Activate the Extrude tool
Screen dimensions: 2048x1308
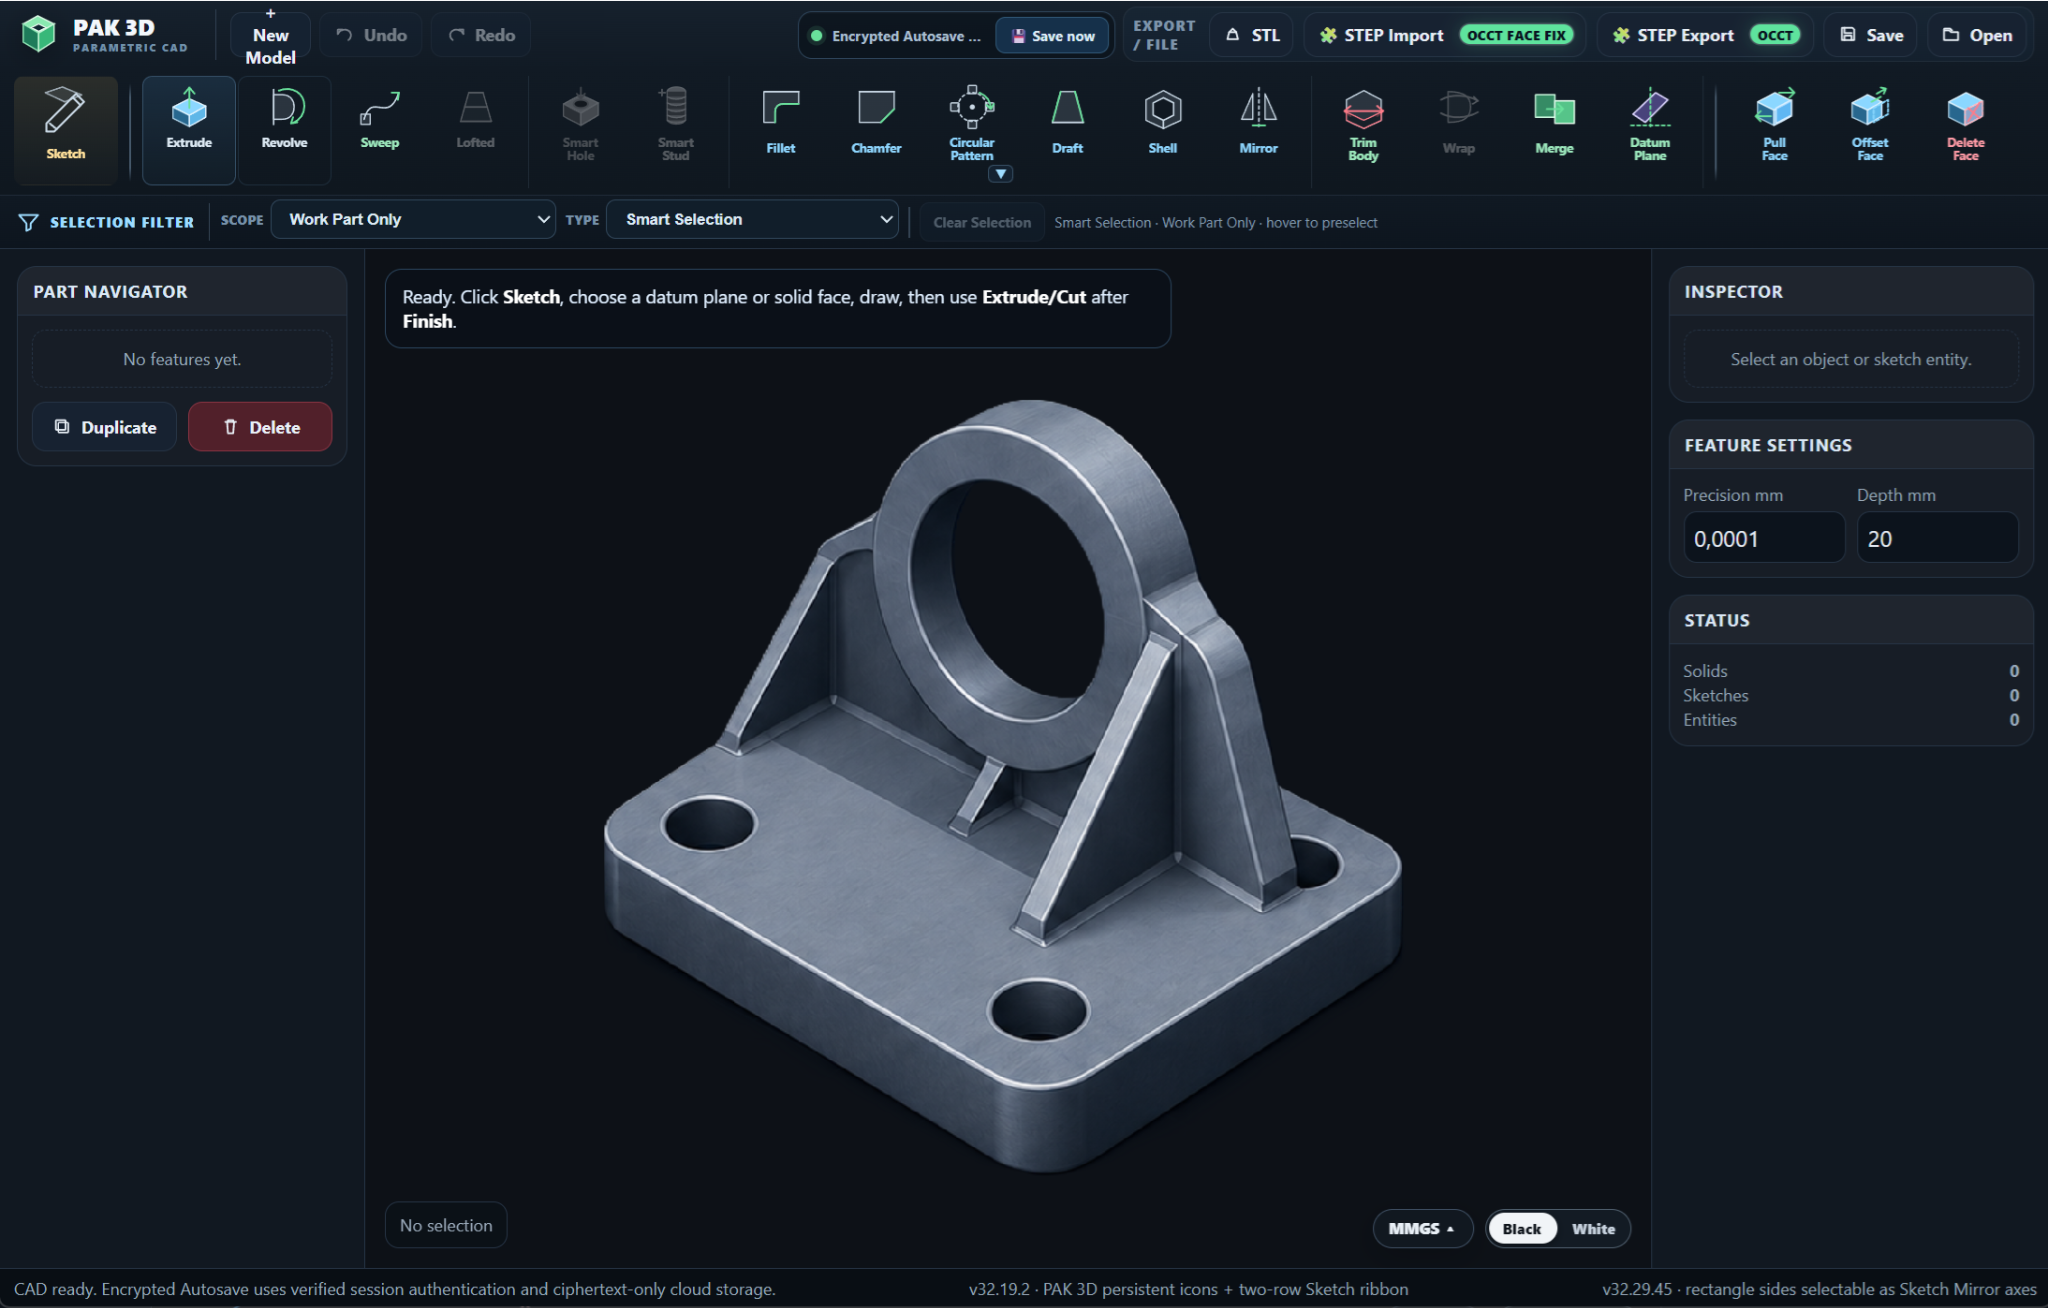[x=189, y=130]
